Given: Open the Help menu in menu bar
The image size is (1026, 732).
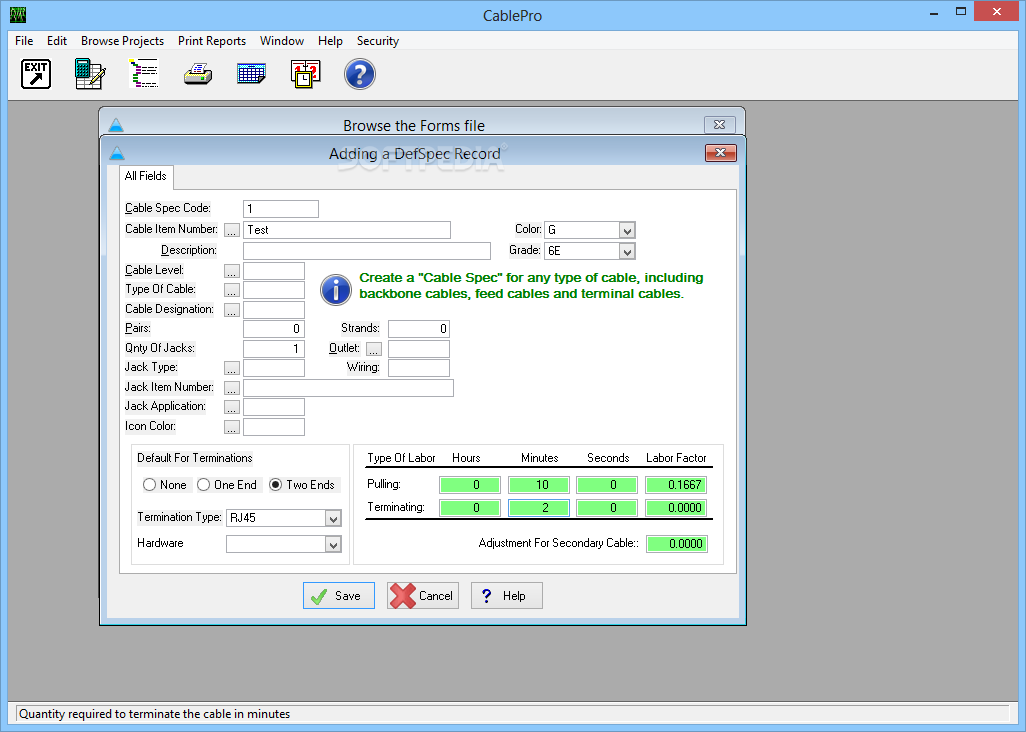Looking at the screenshot, I should tap(330, 41).
